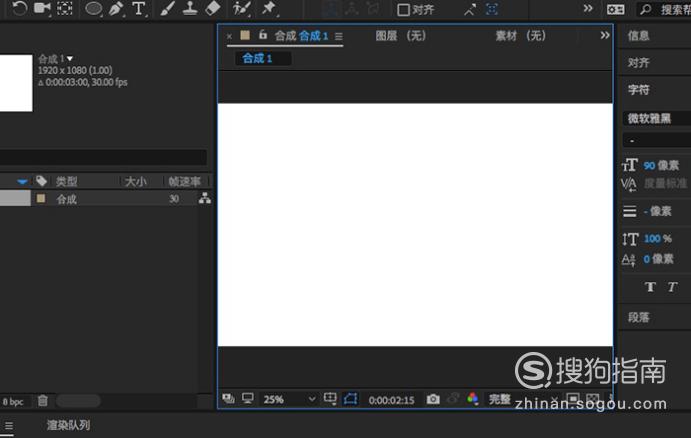Click the white composition thumbnail in Project panel
Image resolution: width=691 pixels, height=438 pixels.
coord(16,83)
